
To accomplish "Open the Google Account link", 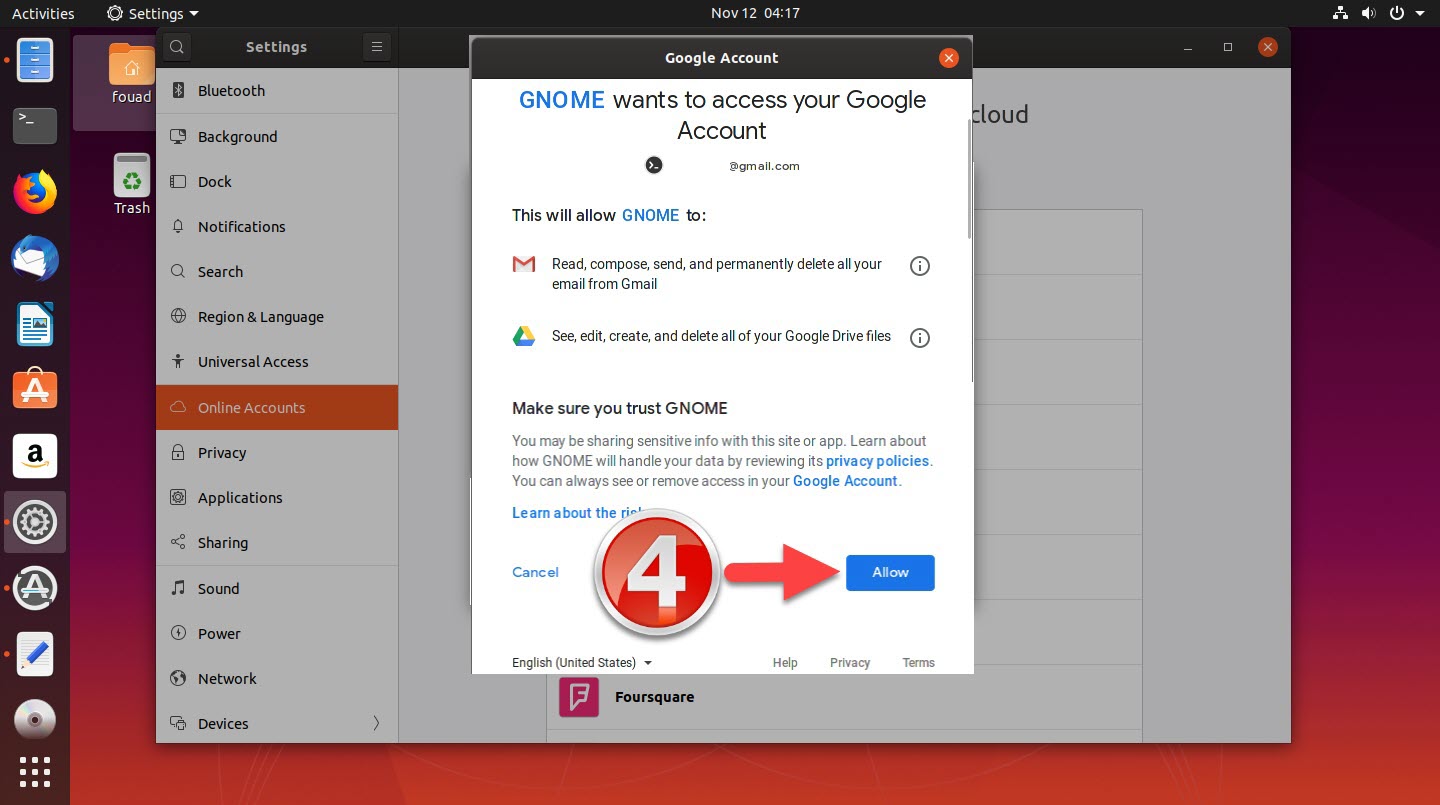I will click(845, 481).
